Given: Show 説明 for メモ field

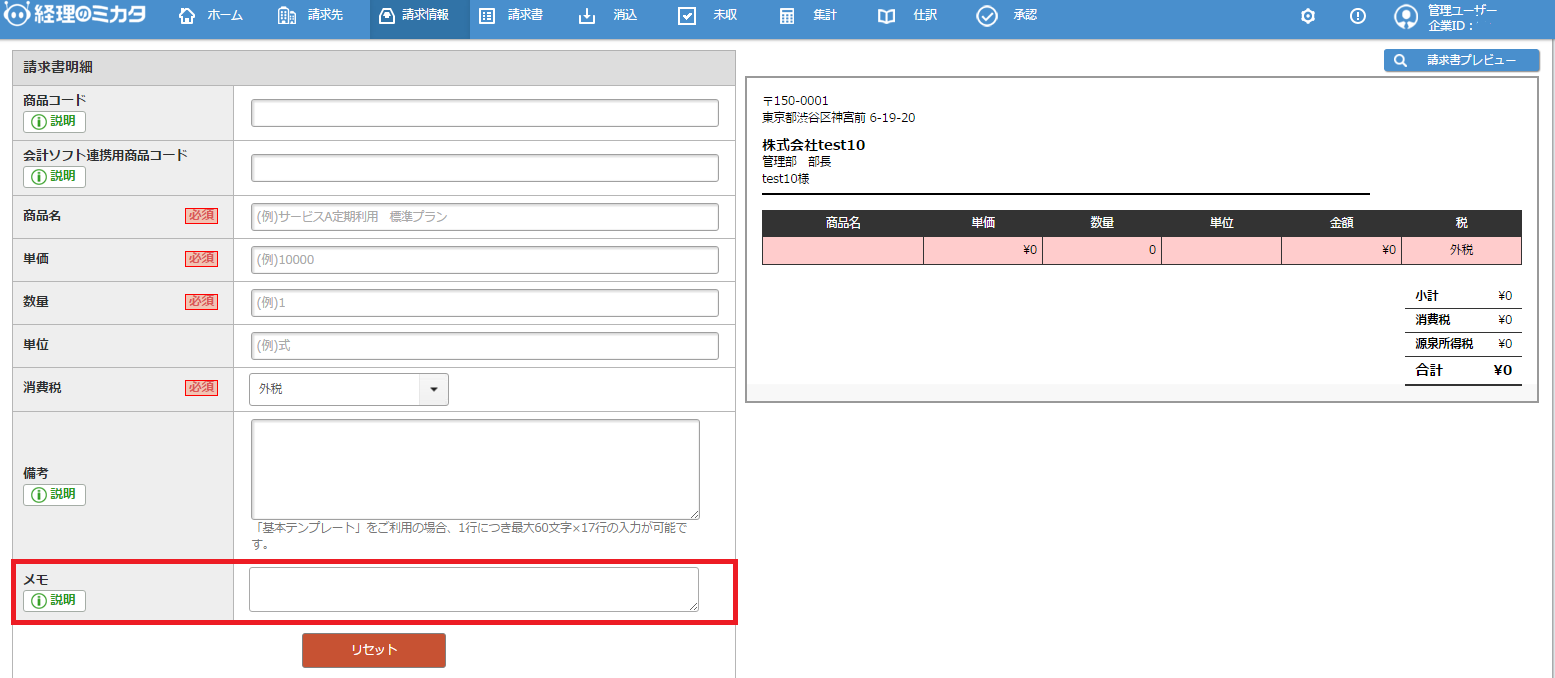Looking at the screenshot, I should [55, 601].
